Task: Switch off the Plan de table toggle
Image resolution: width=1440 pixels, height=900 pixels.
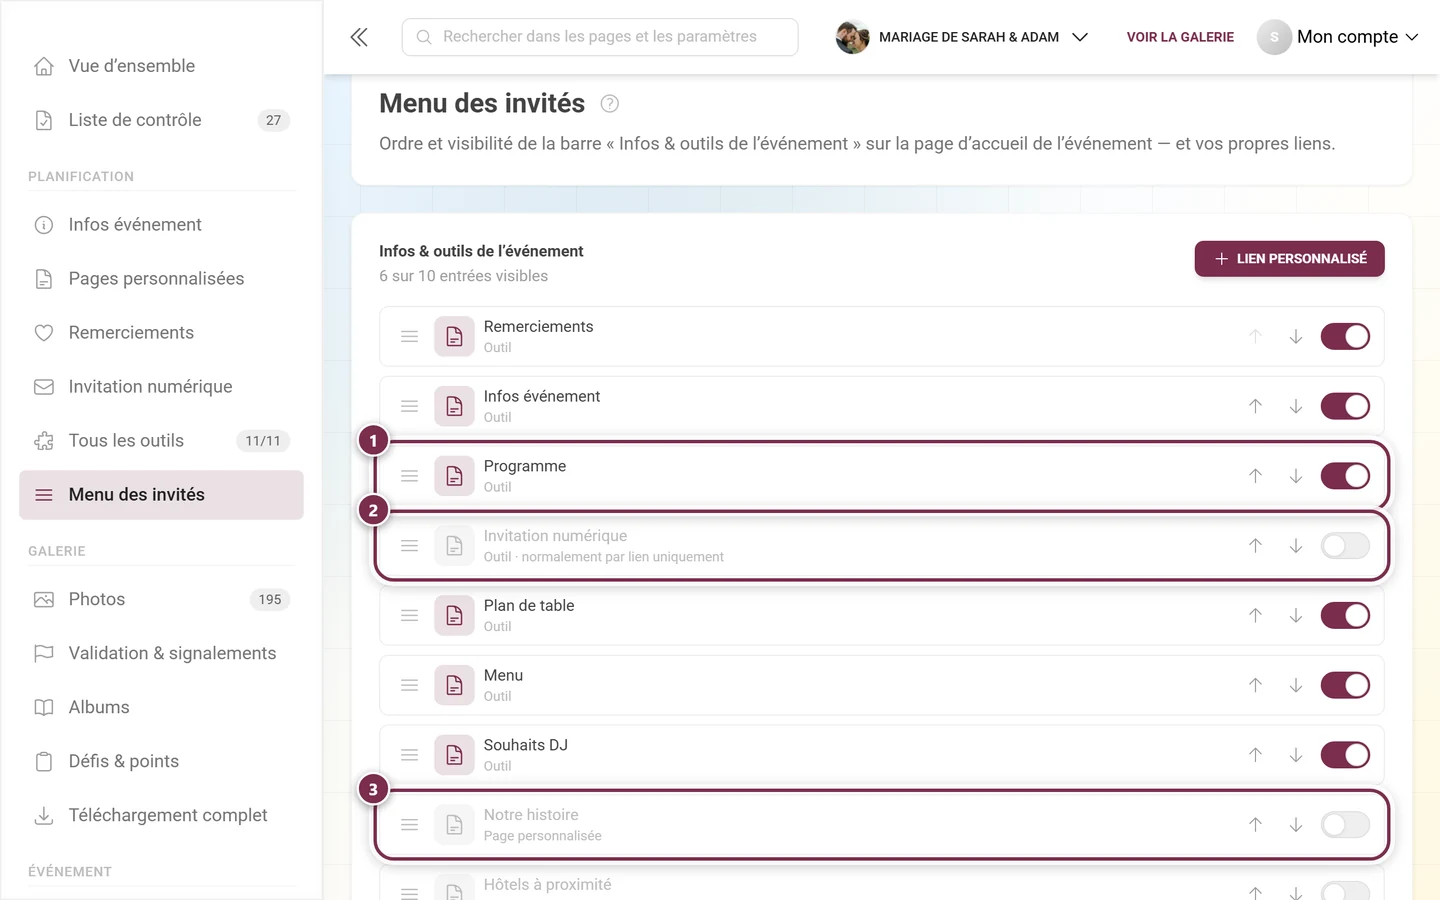Action: coord(1345,616)
